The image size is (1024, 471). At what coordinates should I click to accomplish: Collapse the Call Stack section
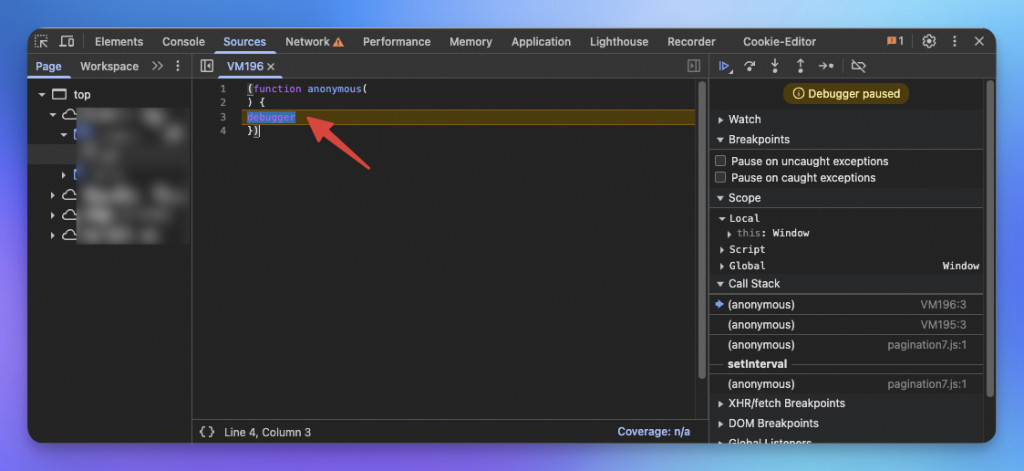[x=721, y=284]
